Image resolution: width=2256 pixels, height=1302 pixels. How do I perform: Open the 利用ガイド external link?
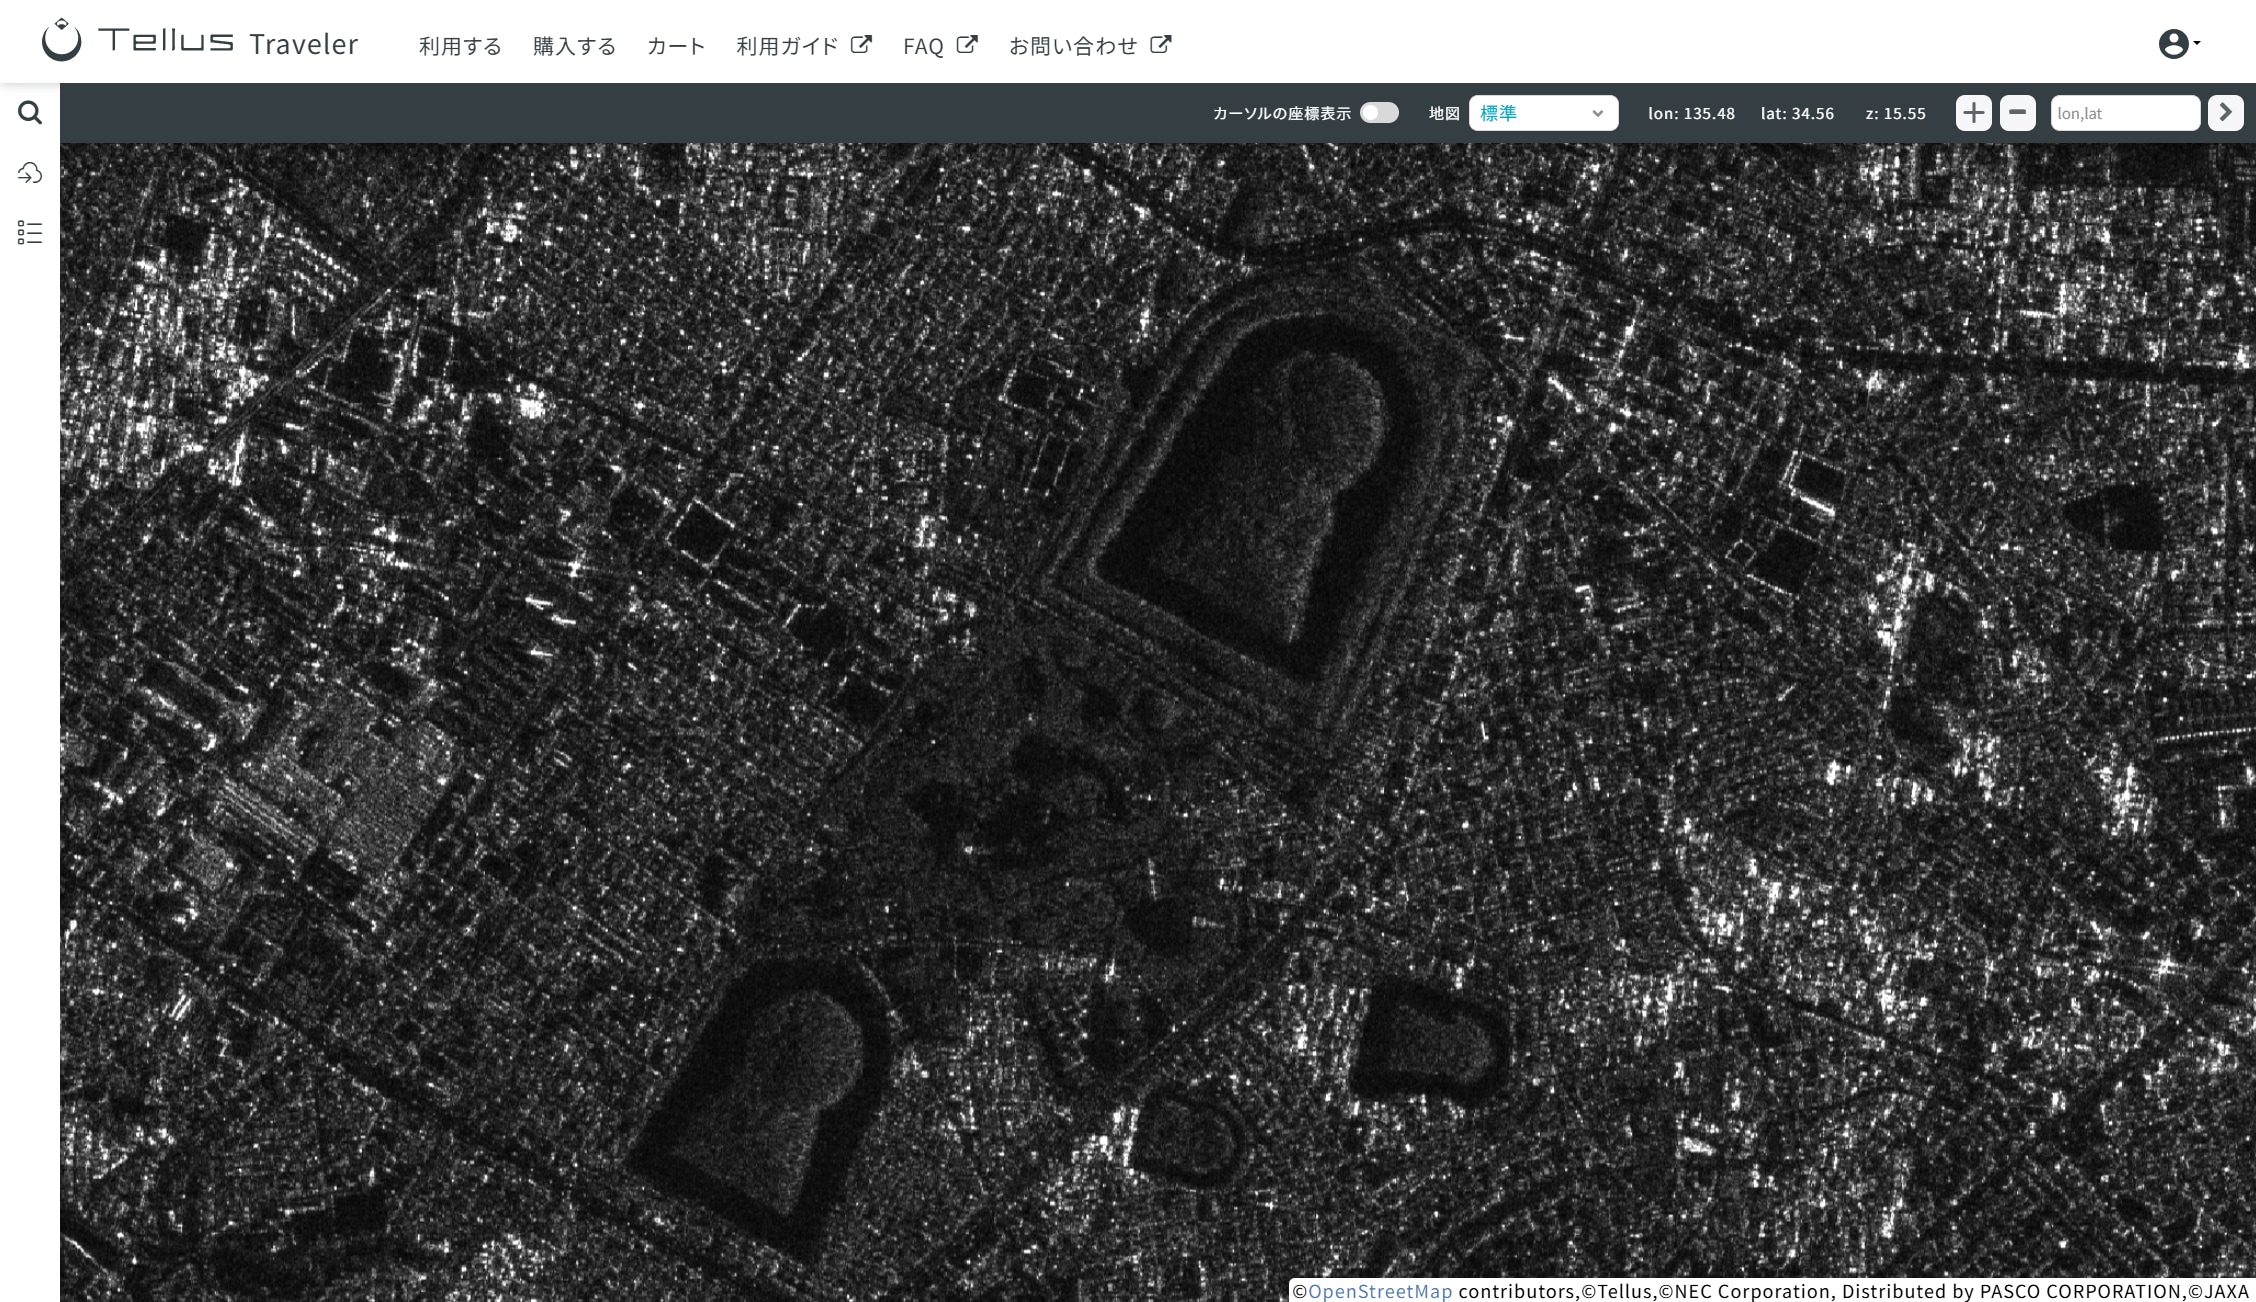803,46
